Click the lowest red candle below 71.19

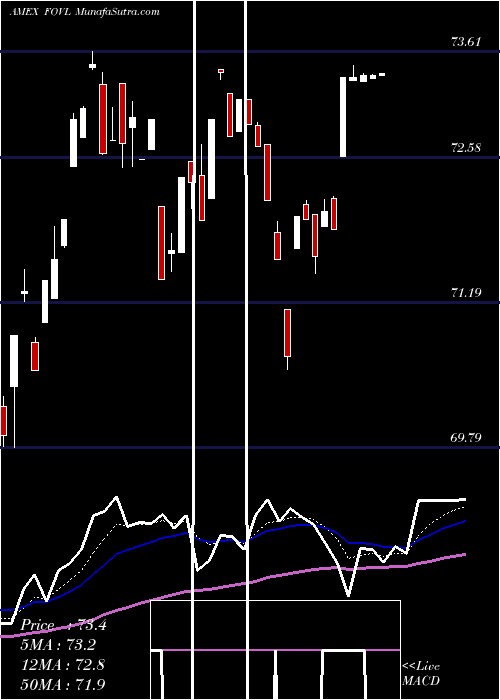[x=288, y=339]
